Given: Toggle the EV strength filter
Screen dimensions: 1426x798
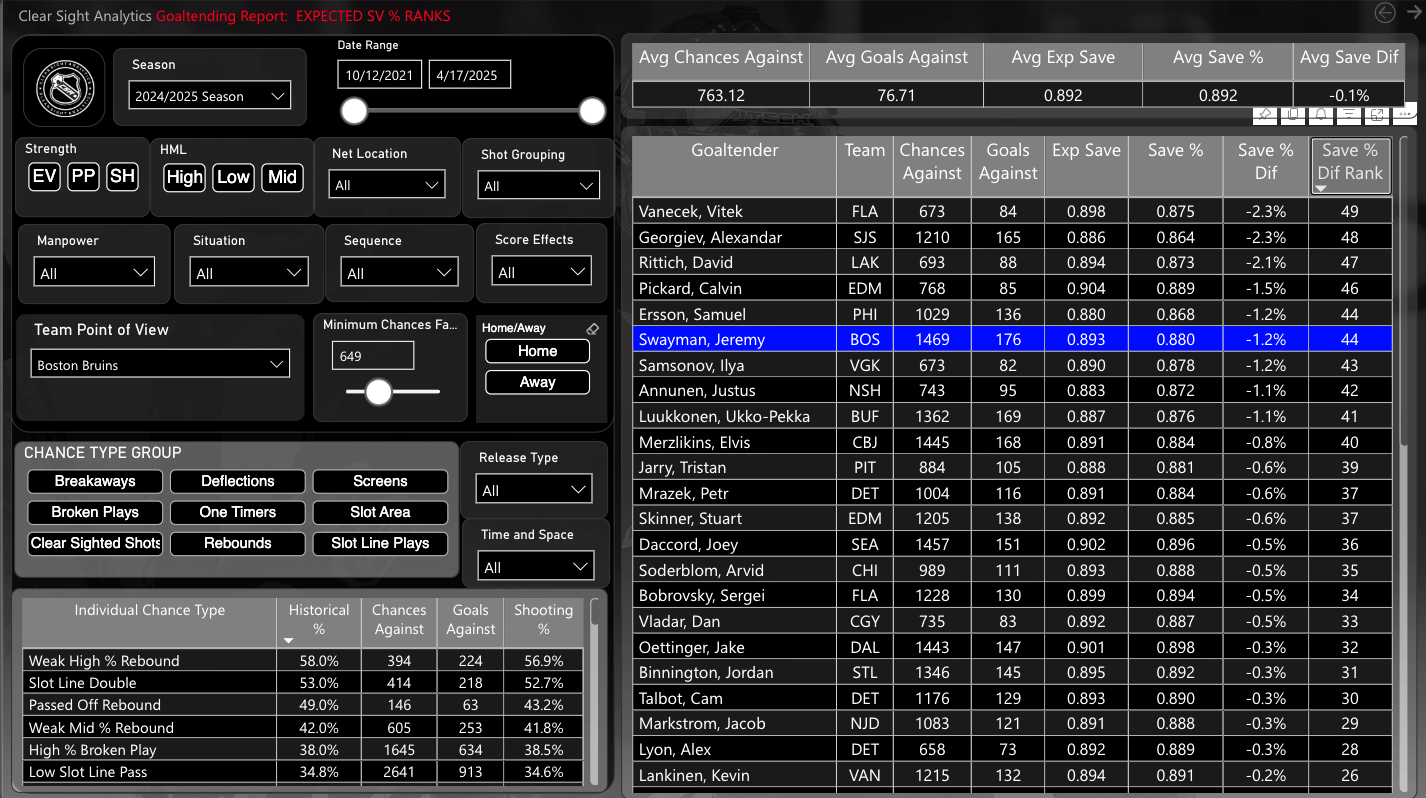Looking at the screenshot, I should pos(45,177).
